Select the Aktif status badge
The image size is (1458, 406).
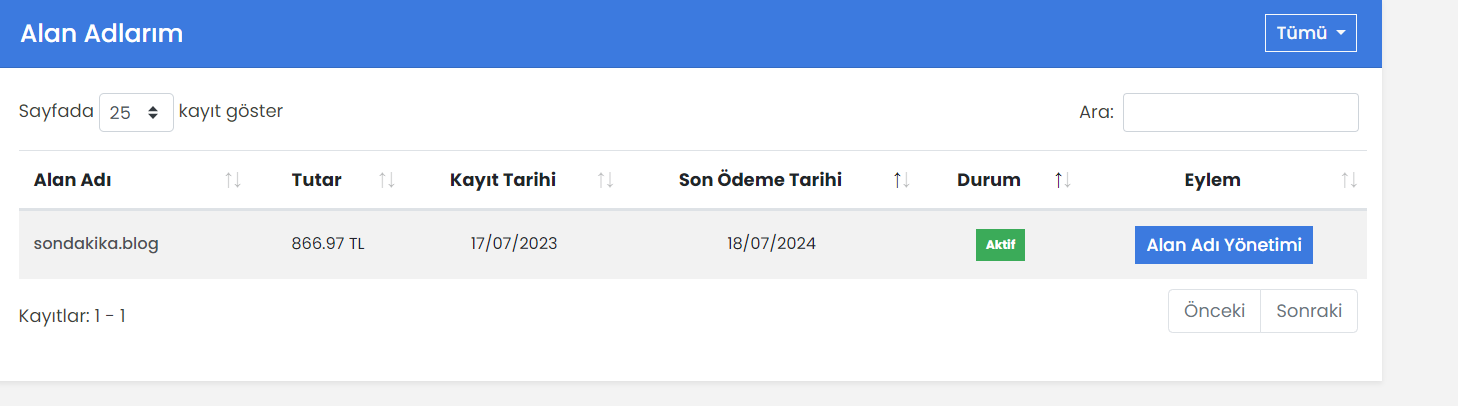pyautogui.click(x=1000, y=245)
